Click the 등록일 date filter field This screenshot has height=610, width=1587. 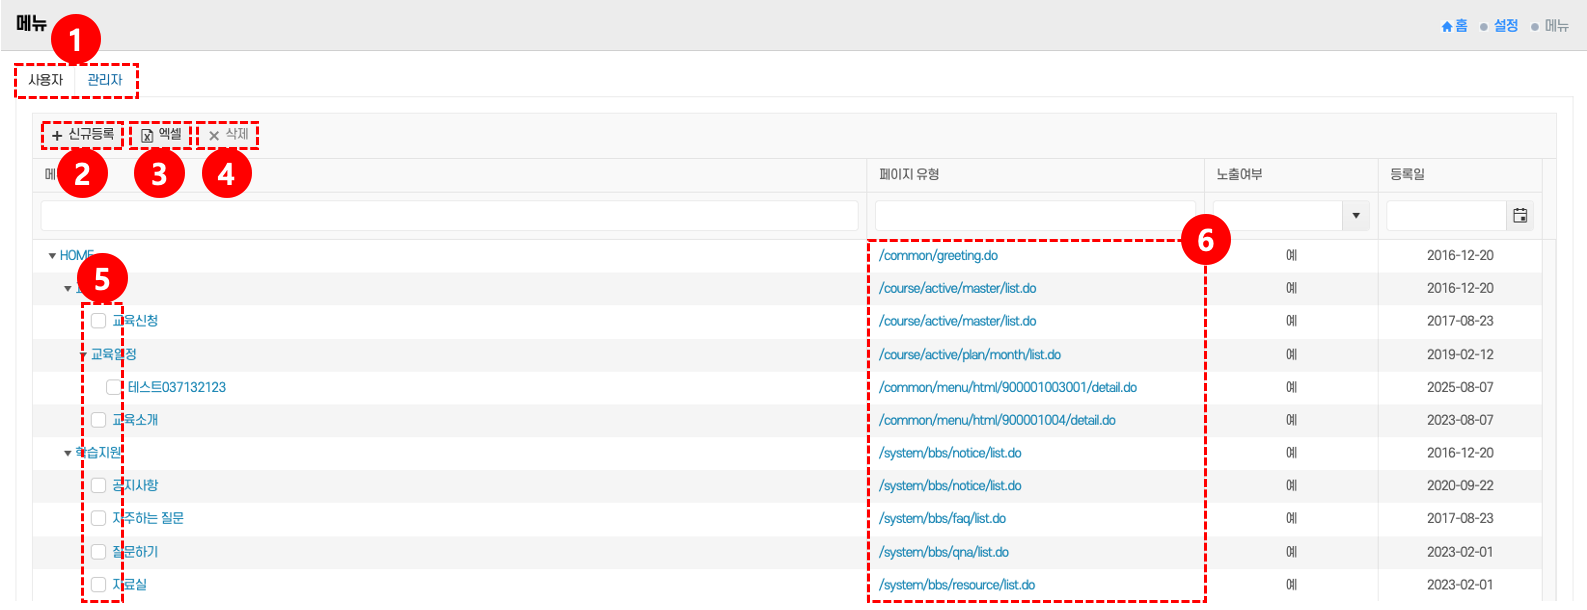click(x=1446, y=216)
